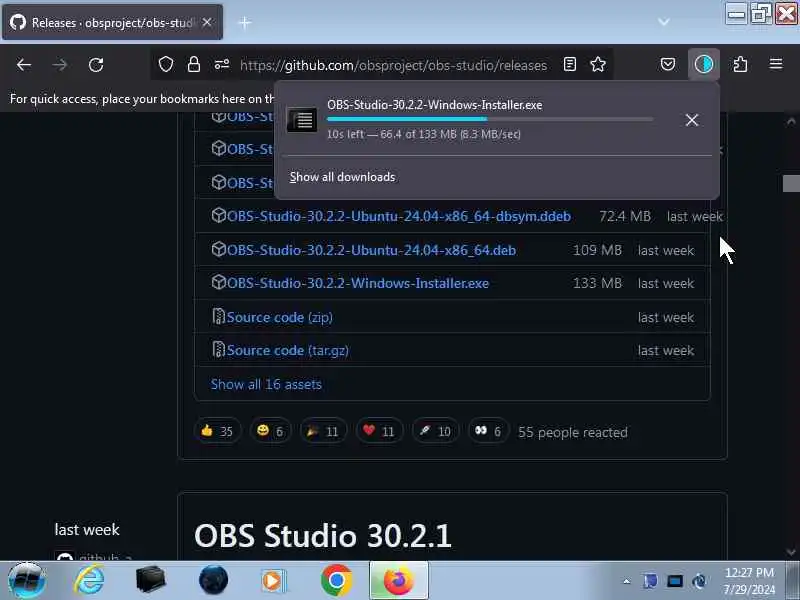
Task: Toggle the heart reaction with 11
Action: [x=379, y=431]
